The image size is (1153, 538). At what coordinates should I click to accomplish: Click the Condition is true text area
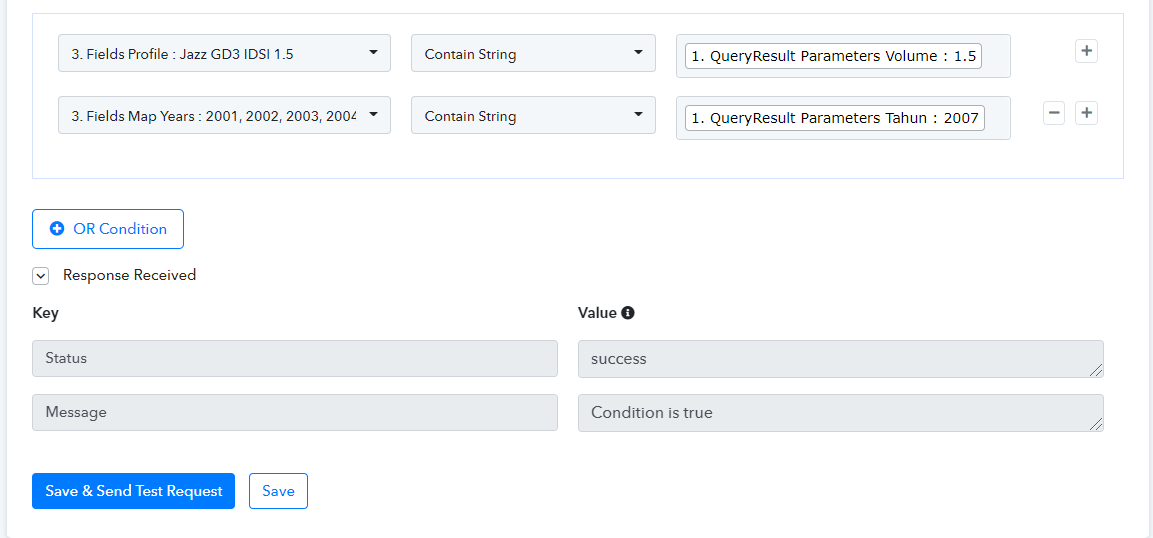pyautogui.click(x=840, y=412)
